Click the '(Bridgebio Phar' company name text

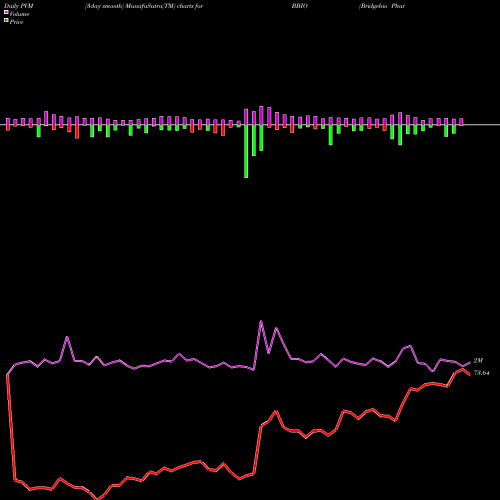coord(382,6)
